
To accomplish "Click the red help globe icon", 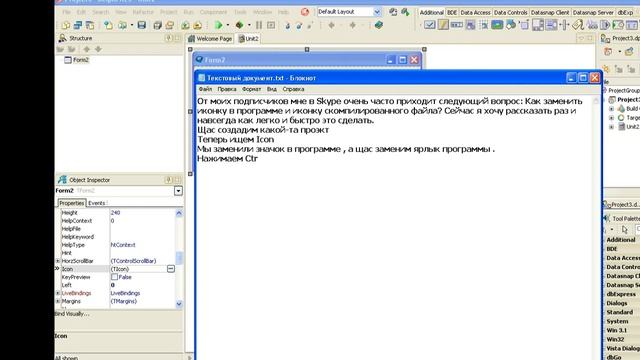I will click(304, 12).
